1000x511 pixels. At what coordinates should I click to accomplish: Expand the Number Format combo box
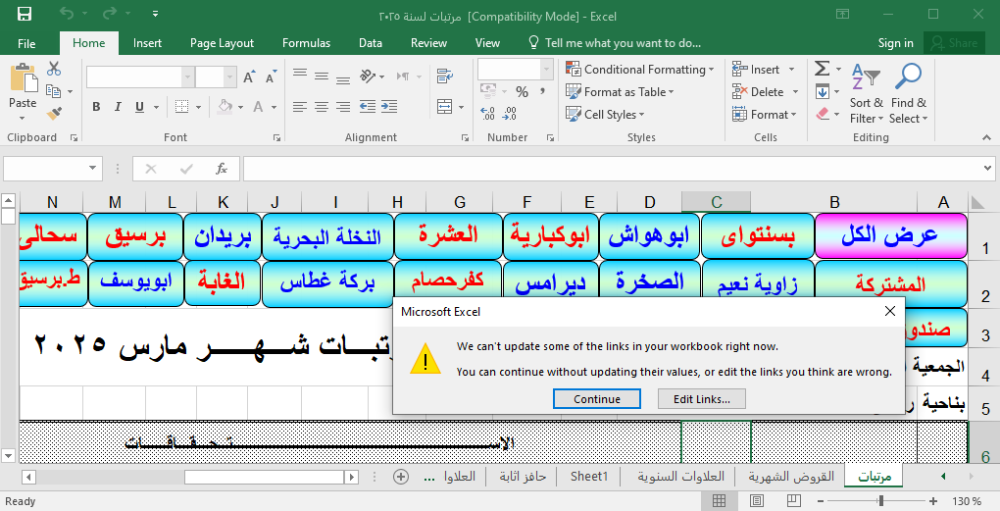pyautogui.click(x=547, y=69)
